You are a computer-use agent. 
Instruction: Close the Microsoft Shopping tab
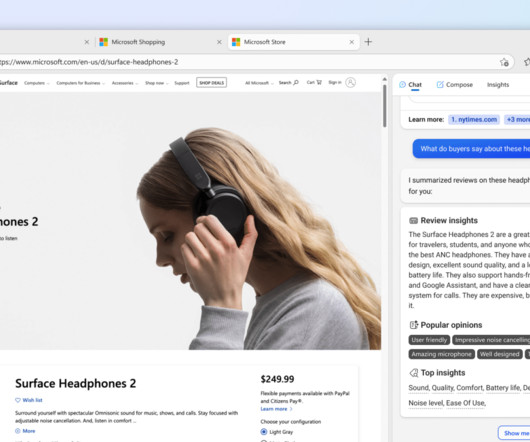pos(219,42)
